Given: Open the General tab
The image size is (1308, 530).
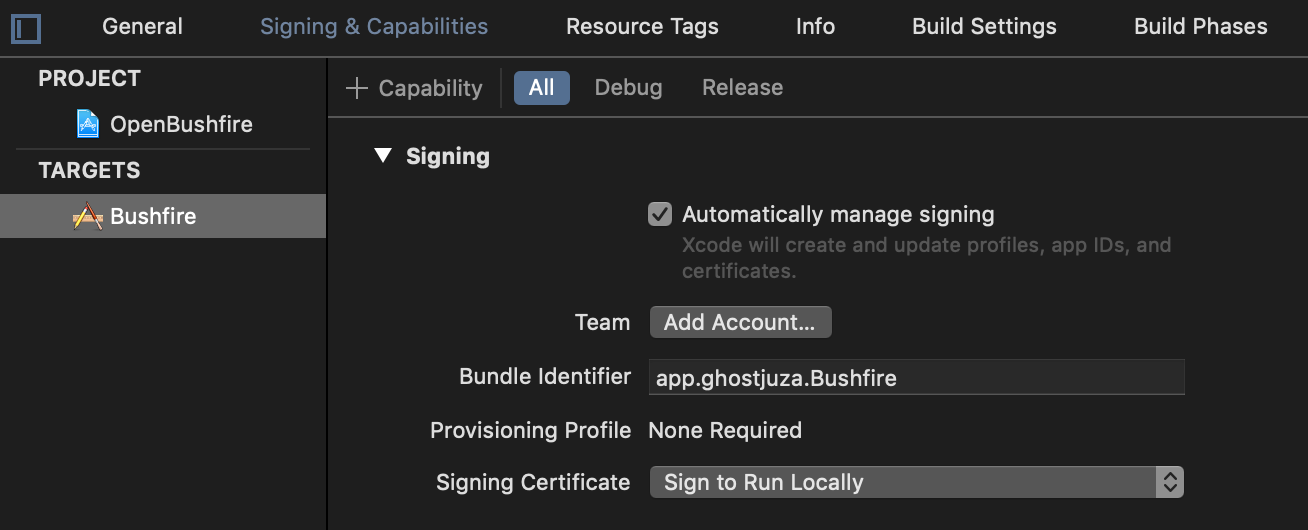Looking at the screenshot, I should click(142, 27).
